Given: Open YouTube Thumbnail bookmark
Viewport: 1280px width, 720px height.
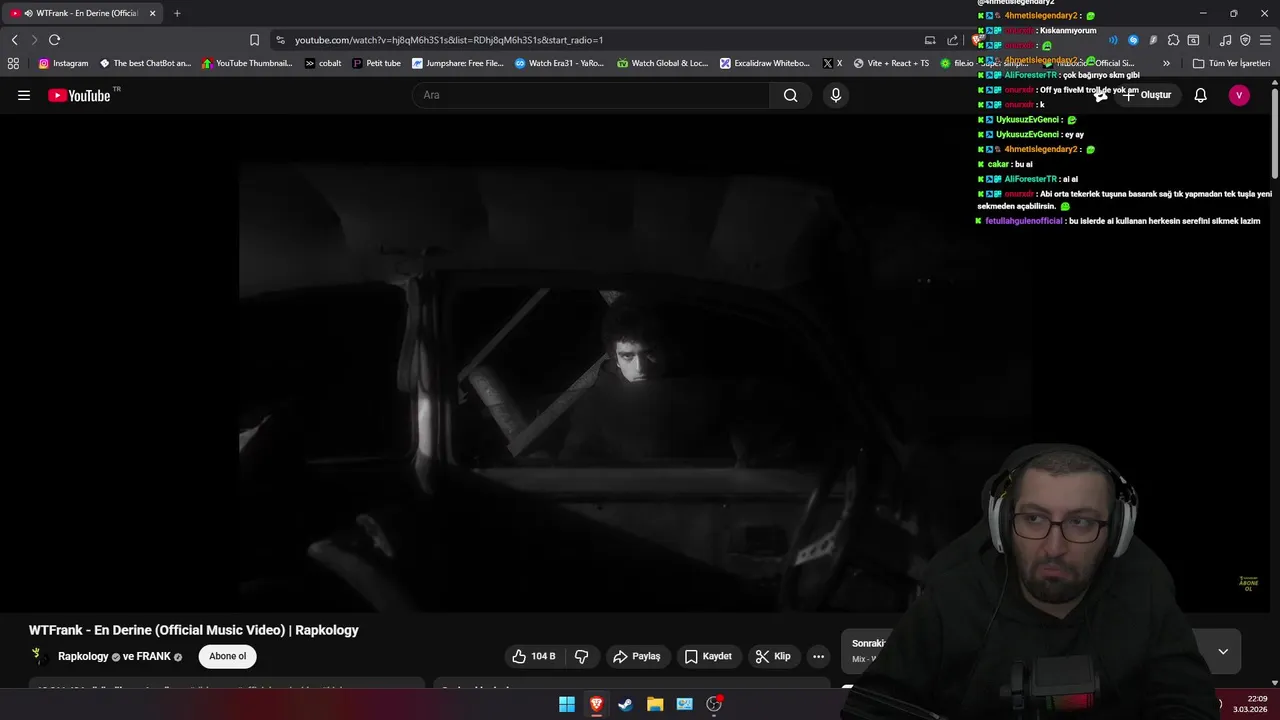Looking at the screenshot, I should pos(247,63).
